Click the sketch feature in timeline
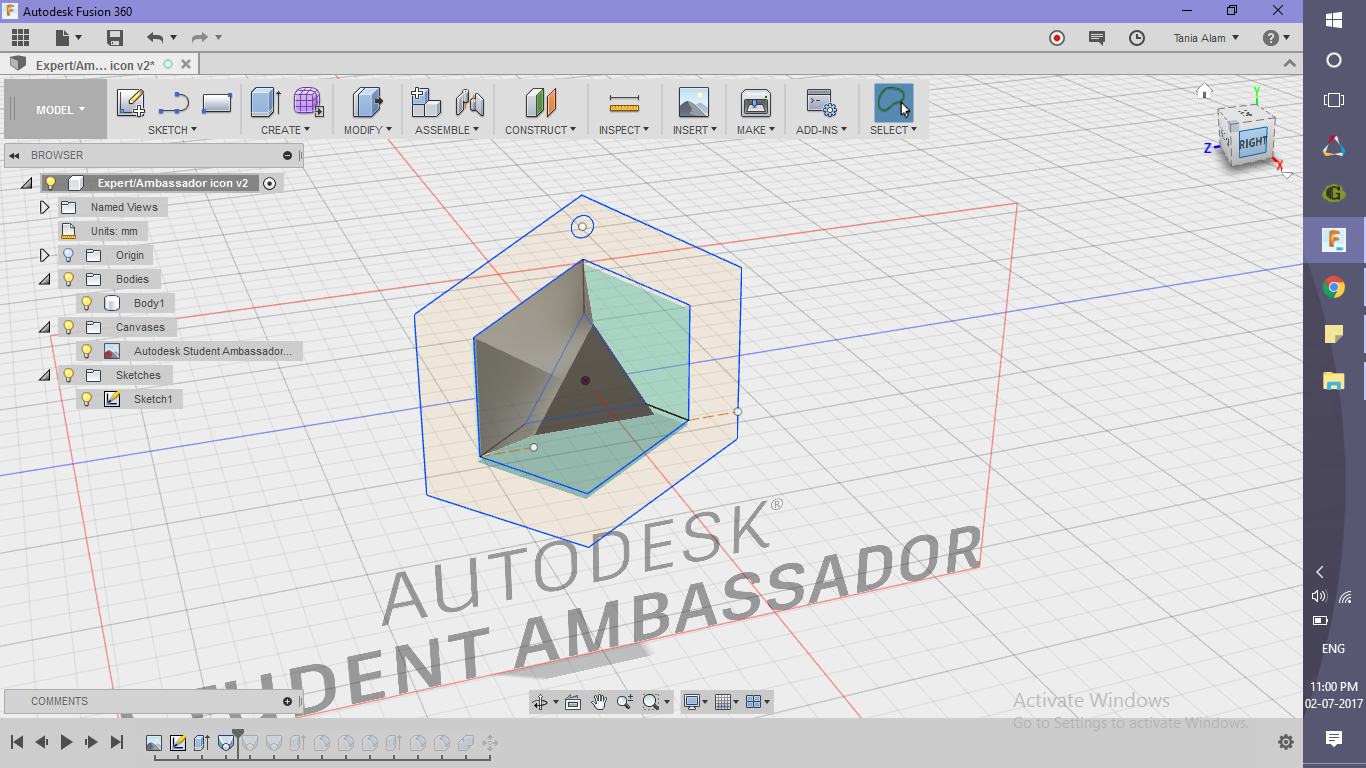This screenshot has width=1366, height=768. coord(178,743)
